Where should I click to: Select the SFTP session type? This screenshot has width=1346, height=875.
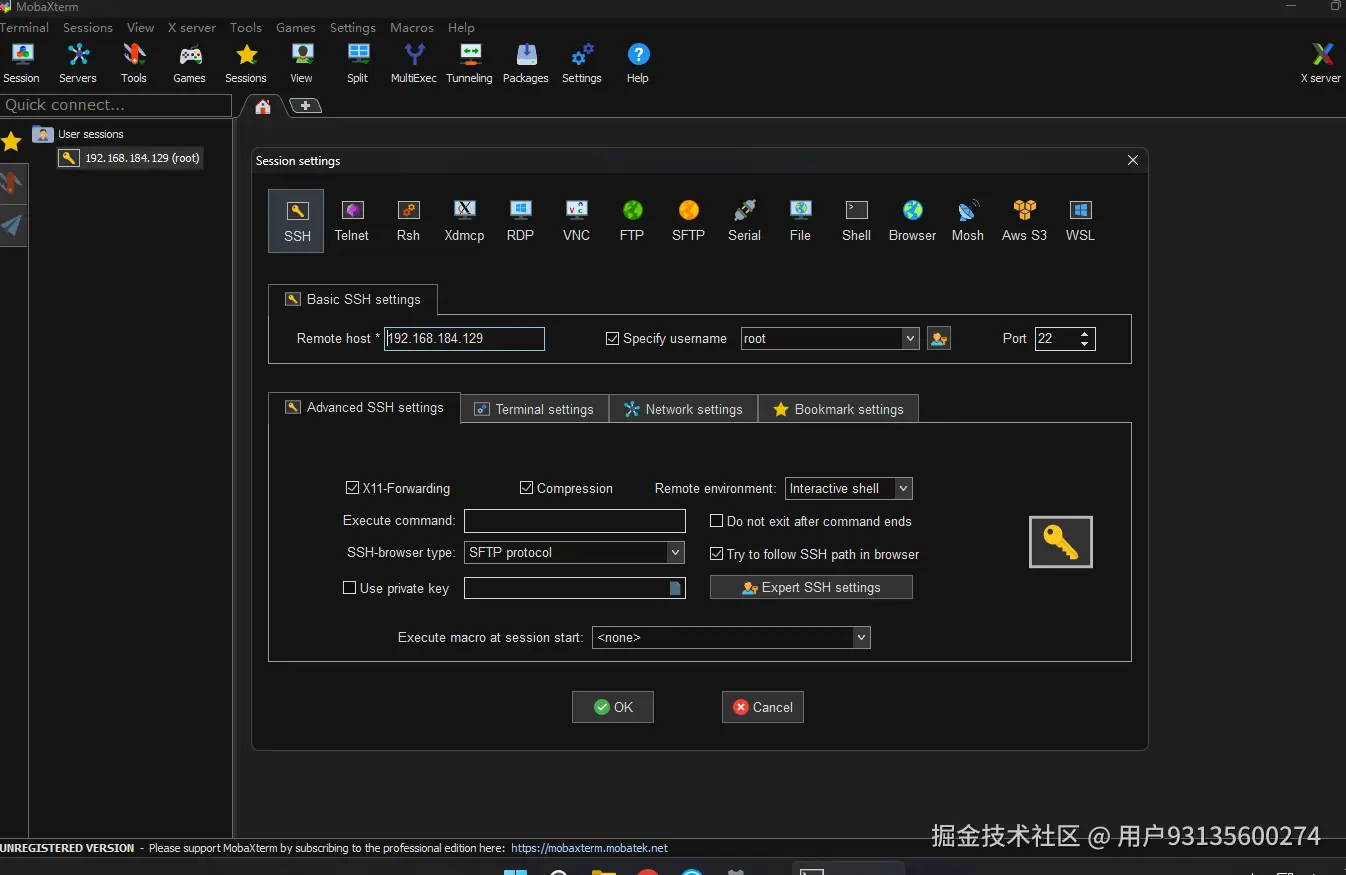[x=688, y=221]
